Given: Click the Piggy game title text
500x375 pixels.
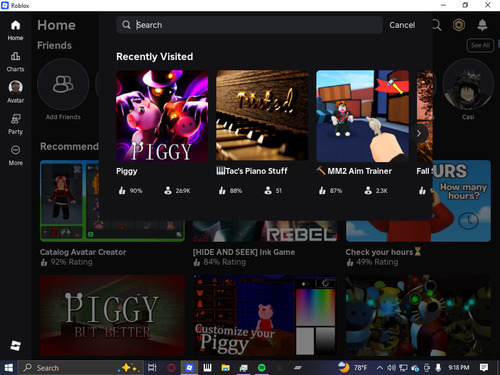Looking at the screenshot, I should pyautogui.click(x=127, y=171).
